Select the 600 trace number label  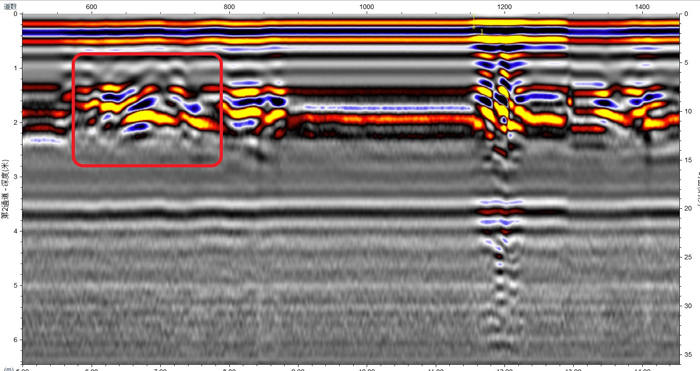pos(91,7)
